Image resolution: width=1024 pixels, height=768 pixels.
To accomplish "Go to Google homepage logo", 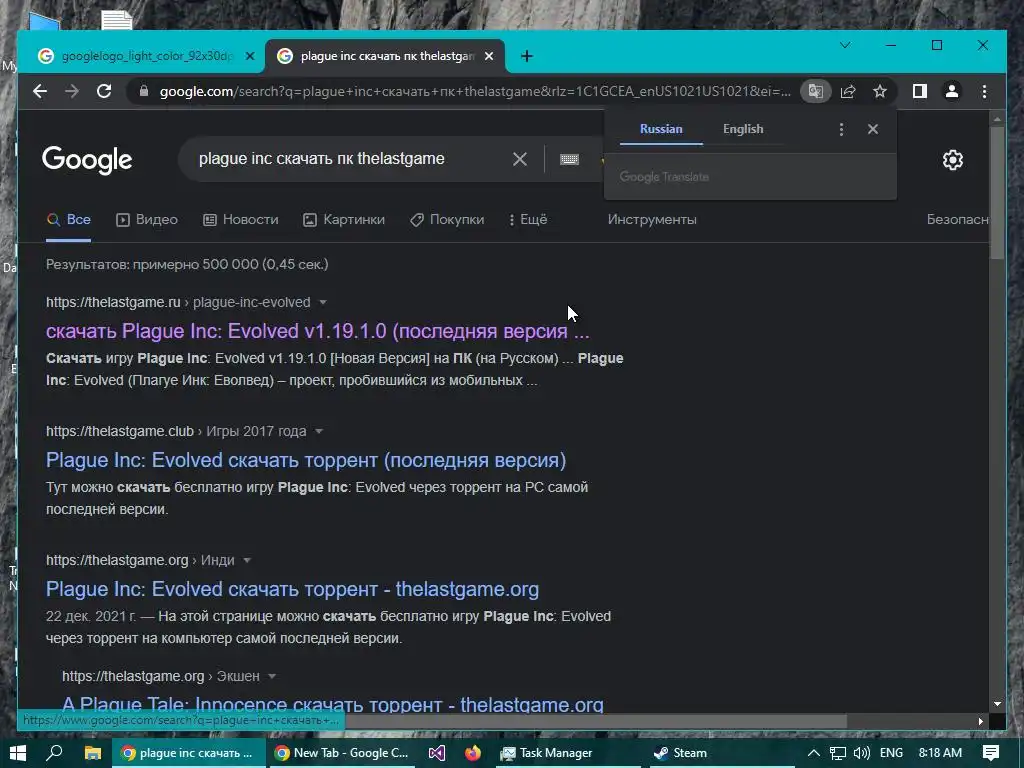I will pyautogui.click(x=87, y=160).
